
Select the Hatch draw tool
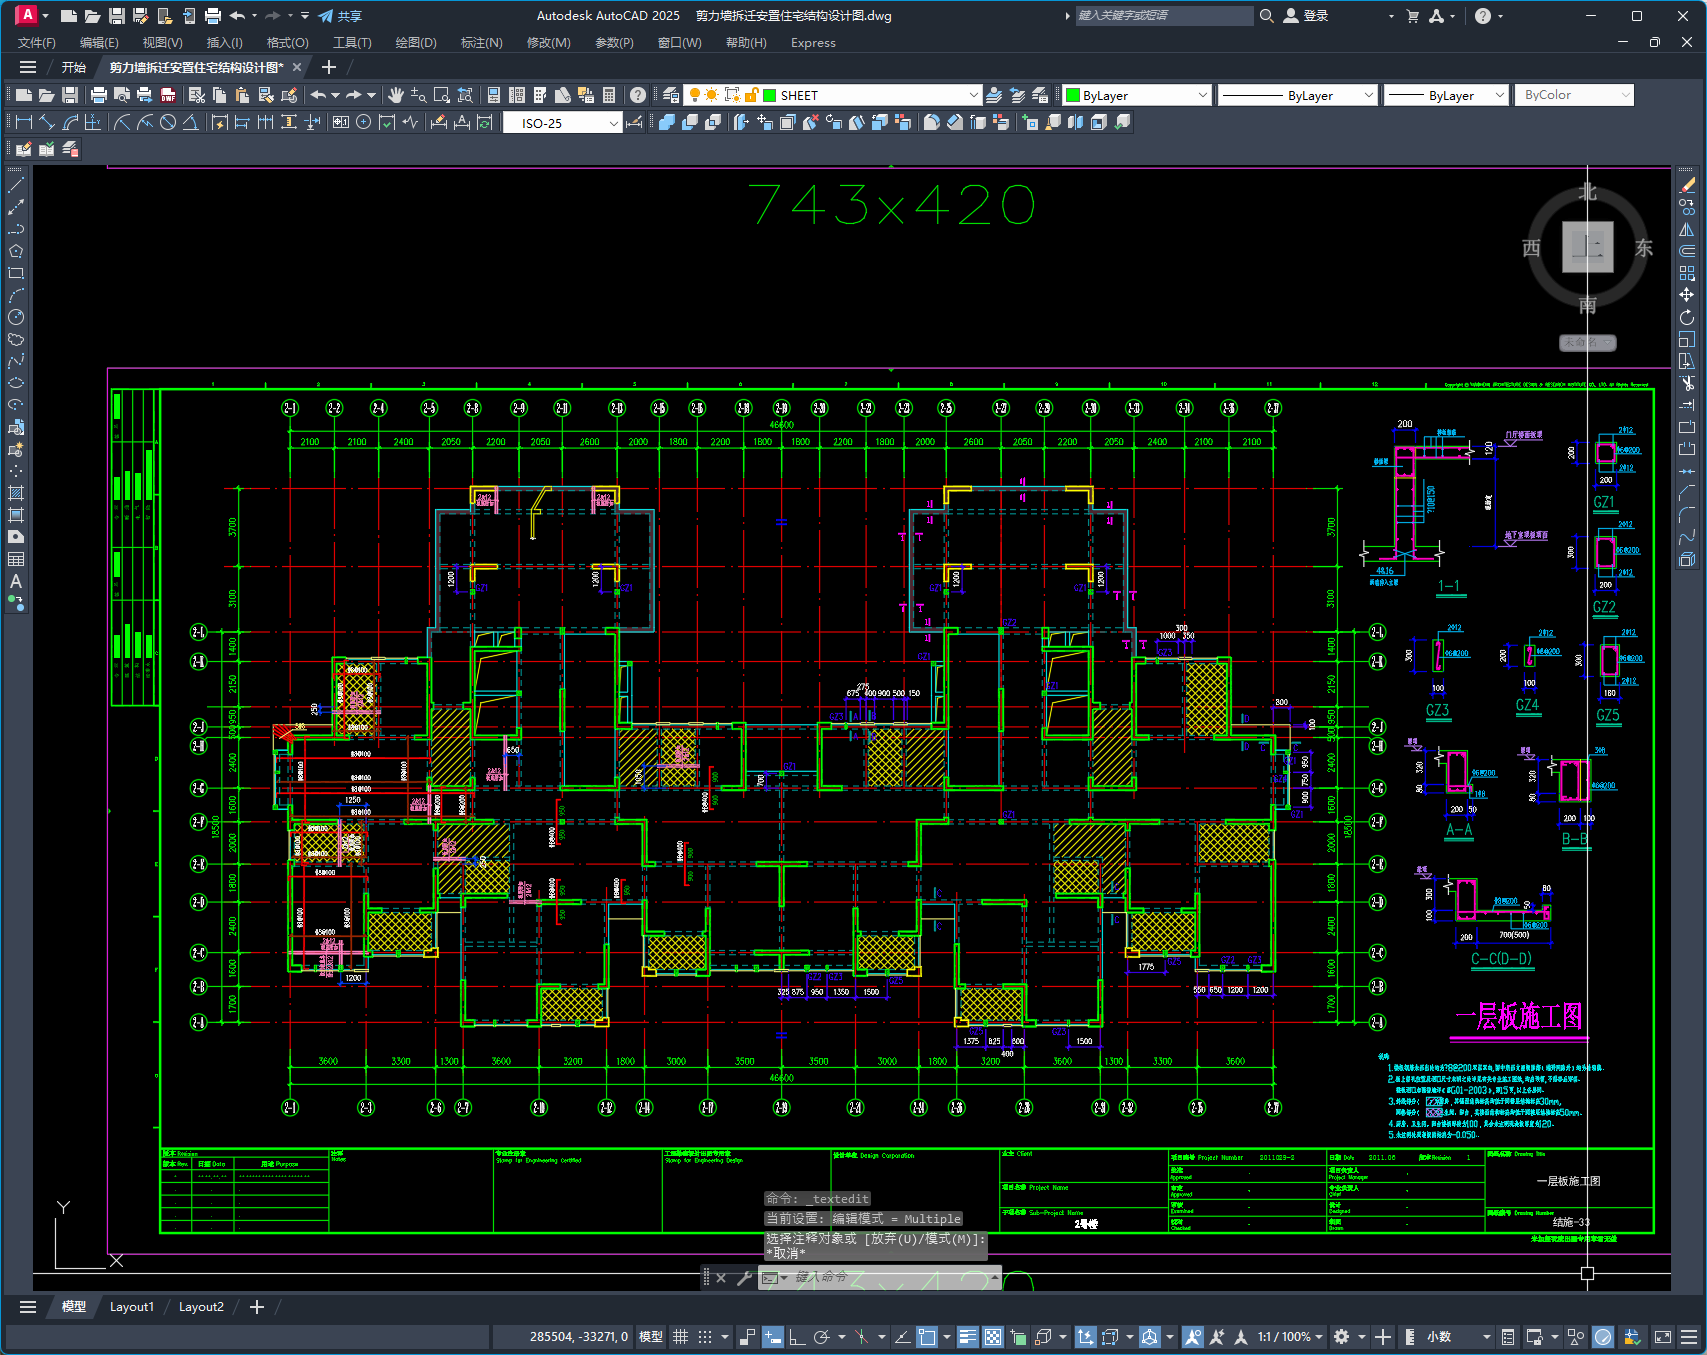pos(16,493)
